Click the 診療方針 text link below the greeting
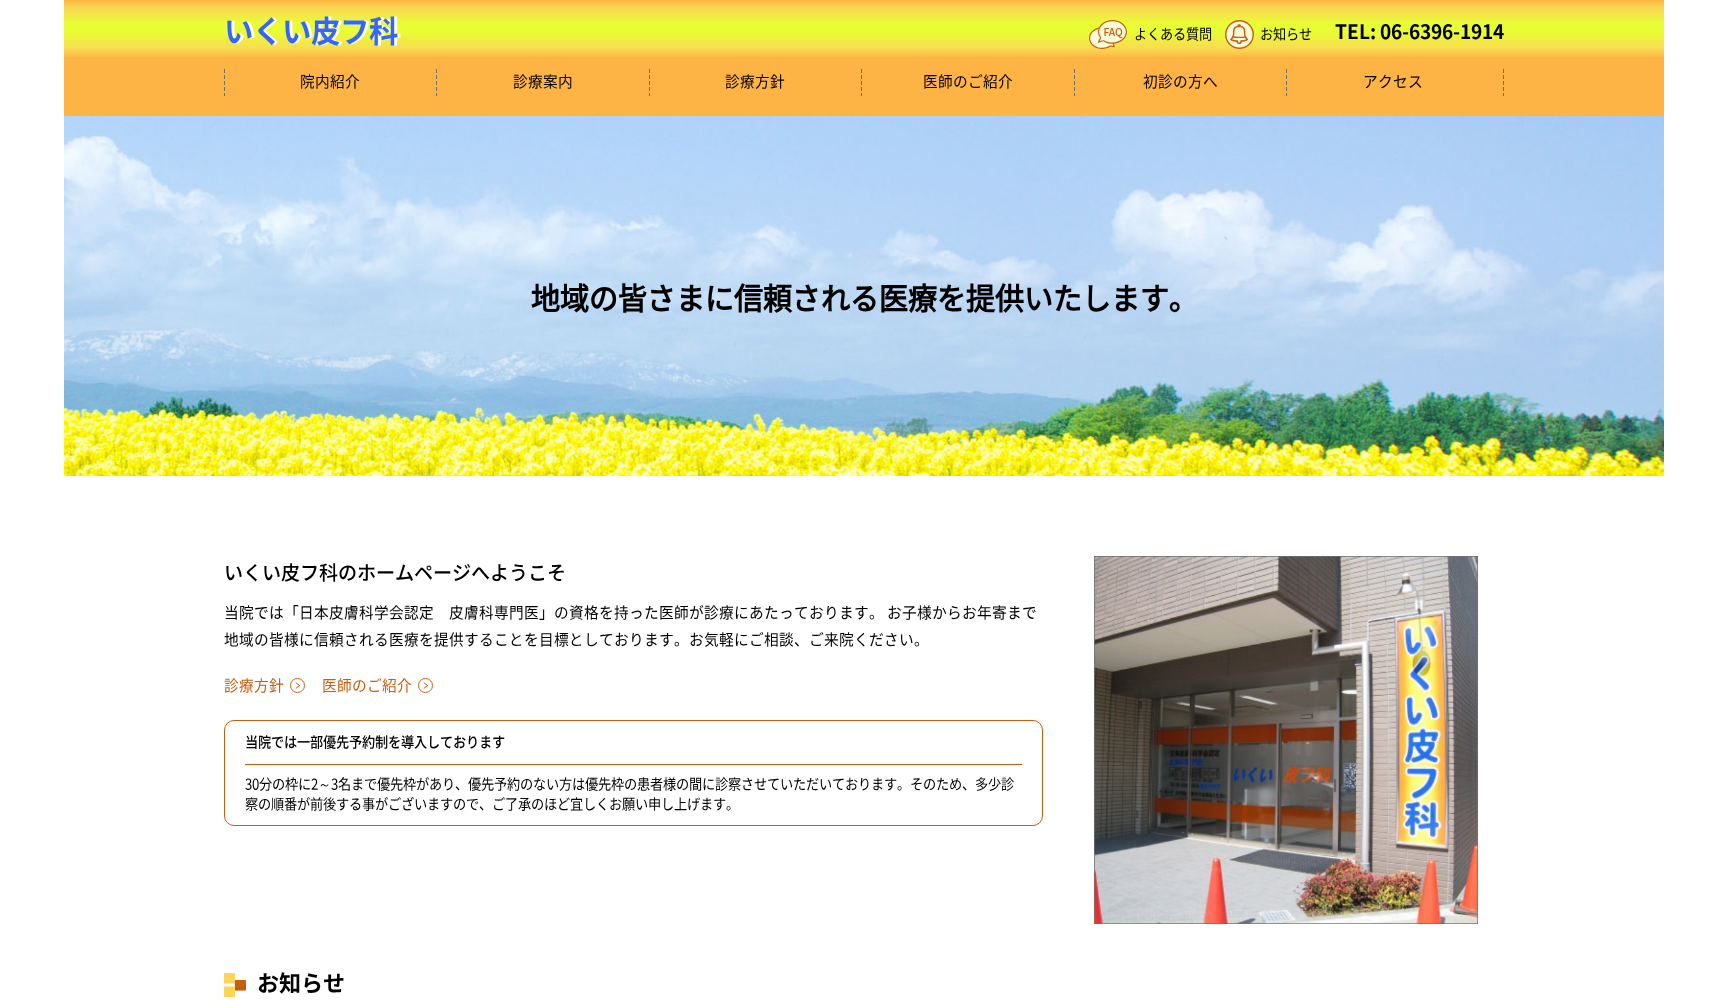The image size is (1728, 1000). click(x=254, y=686)
